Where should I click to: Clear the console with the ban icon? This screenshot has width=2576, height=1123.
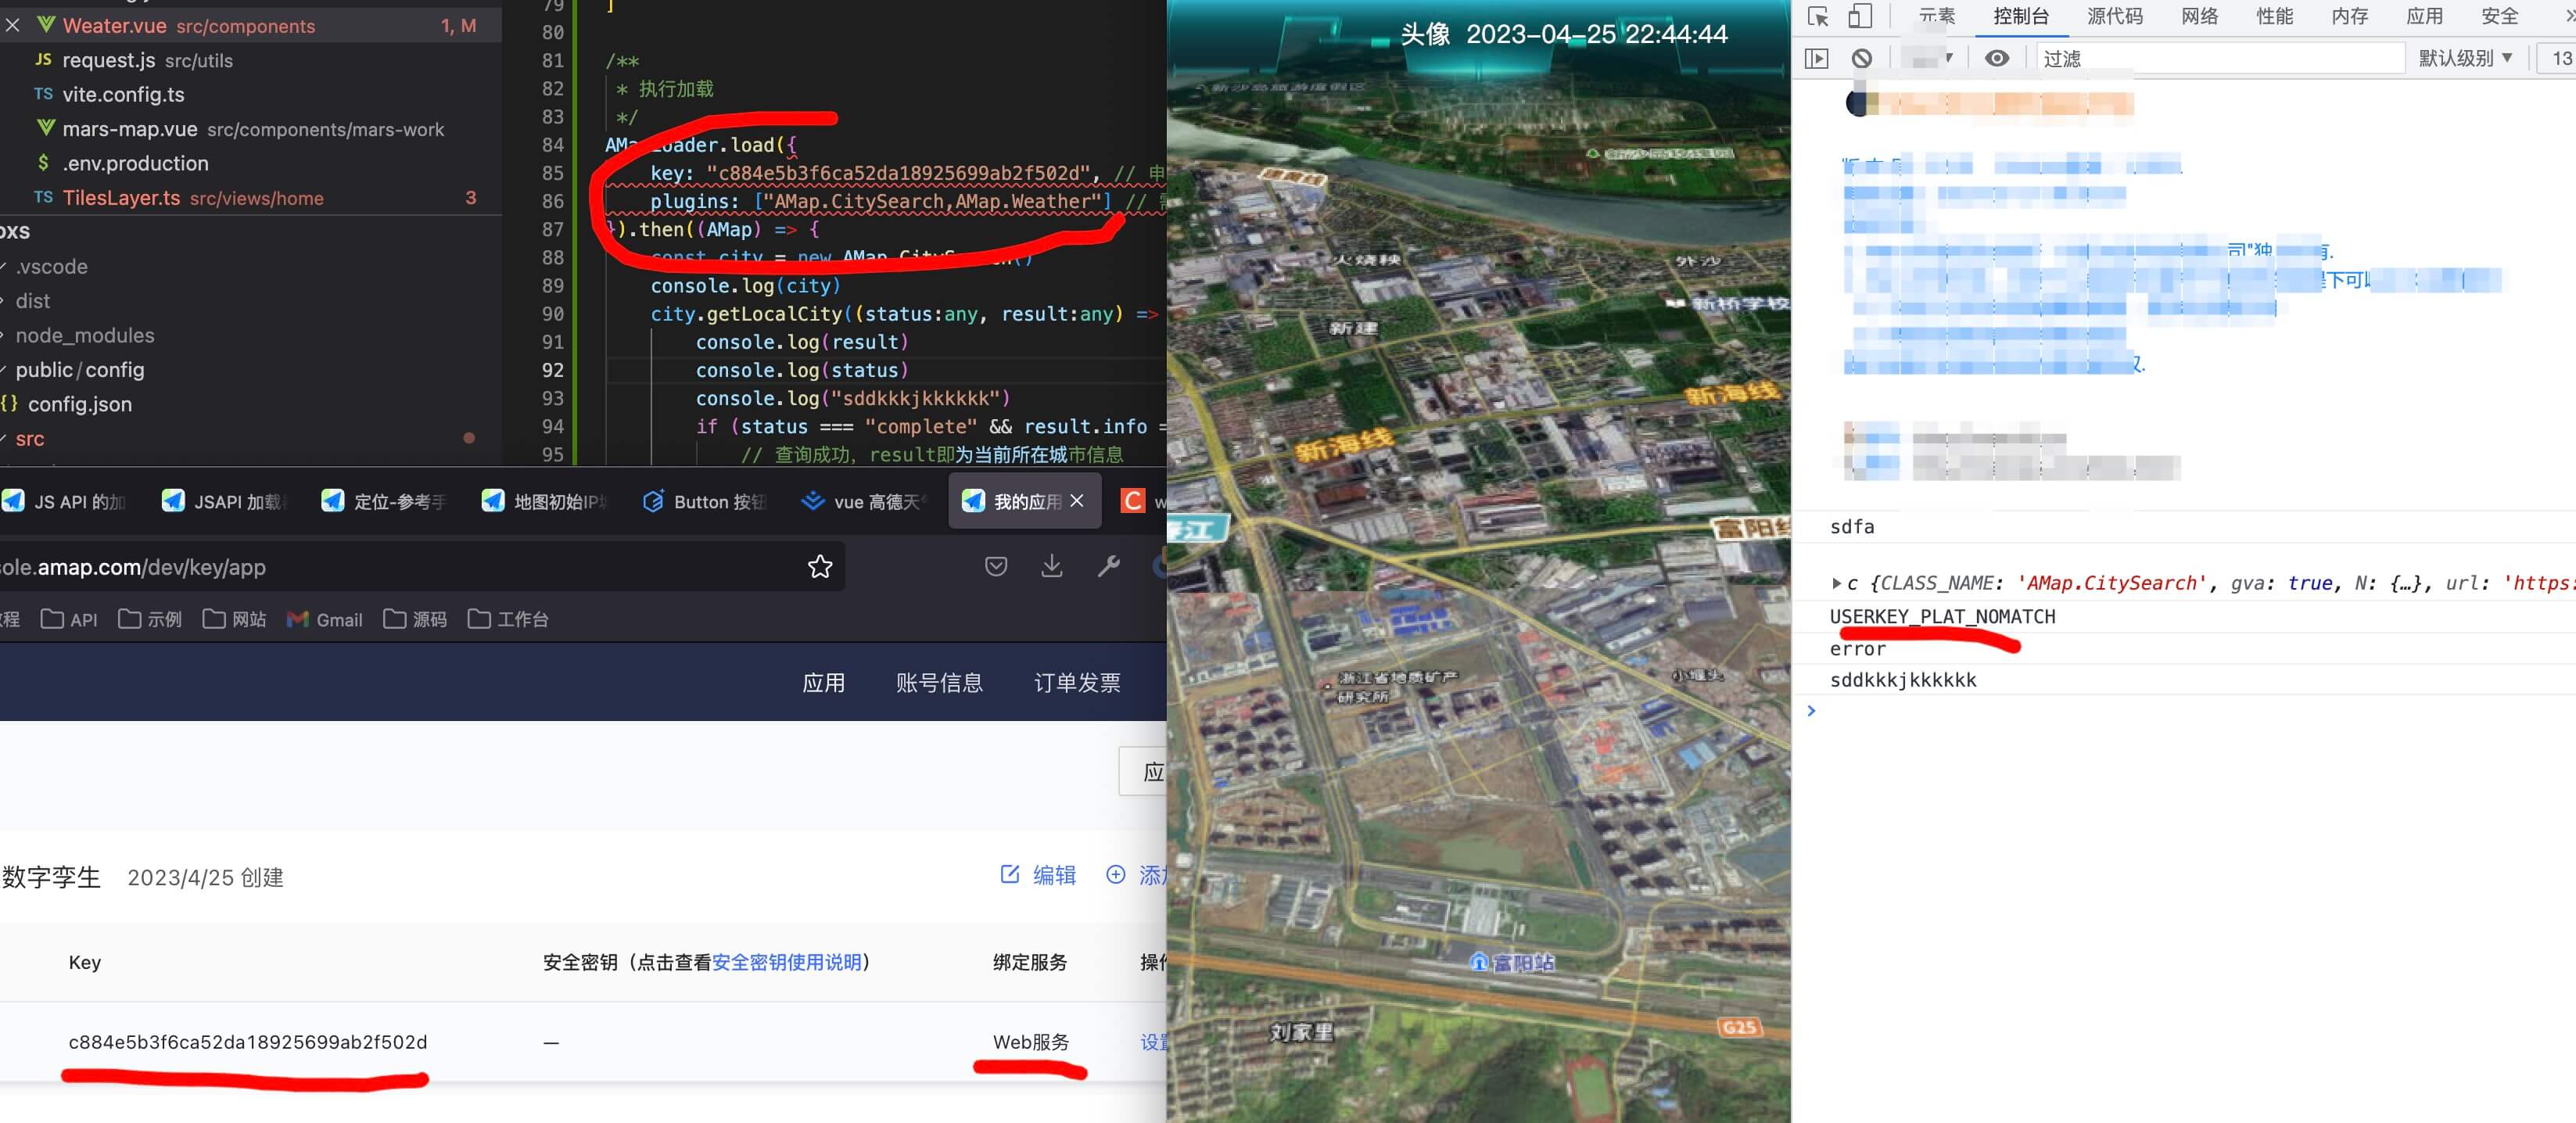click(x=1861, y=59)
